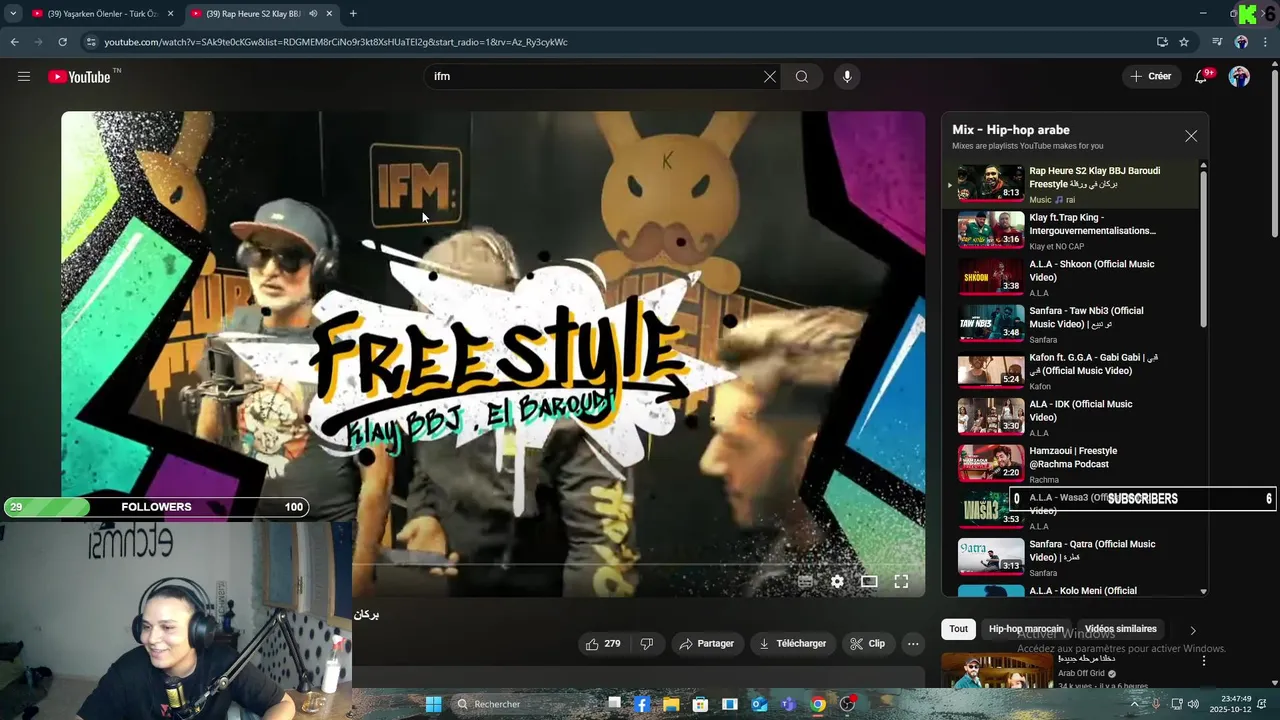The height and width of the screenshot is (720, 1280).
Task: Open Chrome tab search dropdown
Action: [13, 14]
